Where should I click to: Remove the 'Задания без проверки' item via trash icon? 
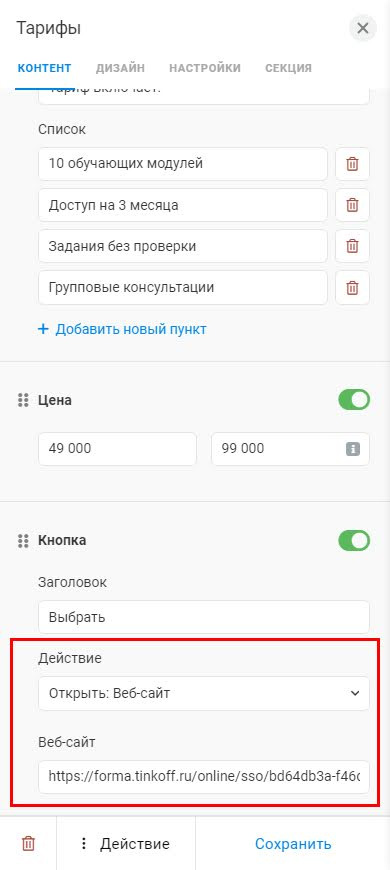pos(352,246)
